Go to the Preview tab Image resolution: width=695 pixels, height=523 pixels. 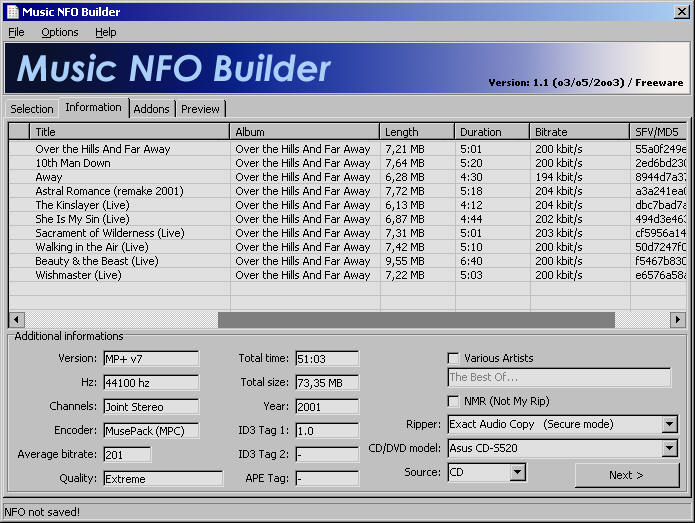[x=200, y=109]
